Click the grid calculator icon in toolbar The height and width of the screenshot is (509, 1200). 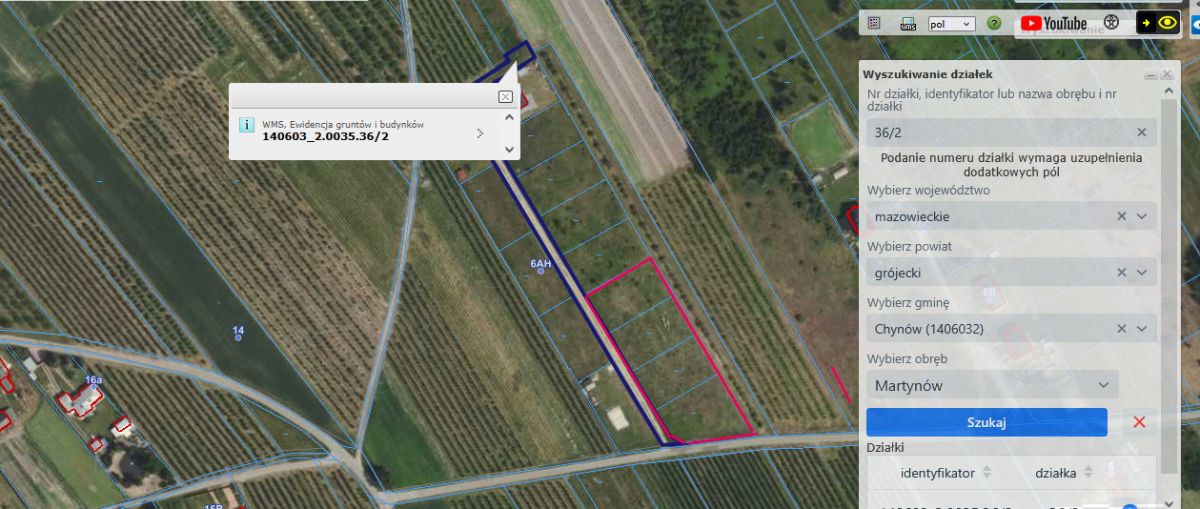click(874, 23)
